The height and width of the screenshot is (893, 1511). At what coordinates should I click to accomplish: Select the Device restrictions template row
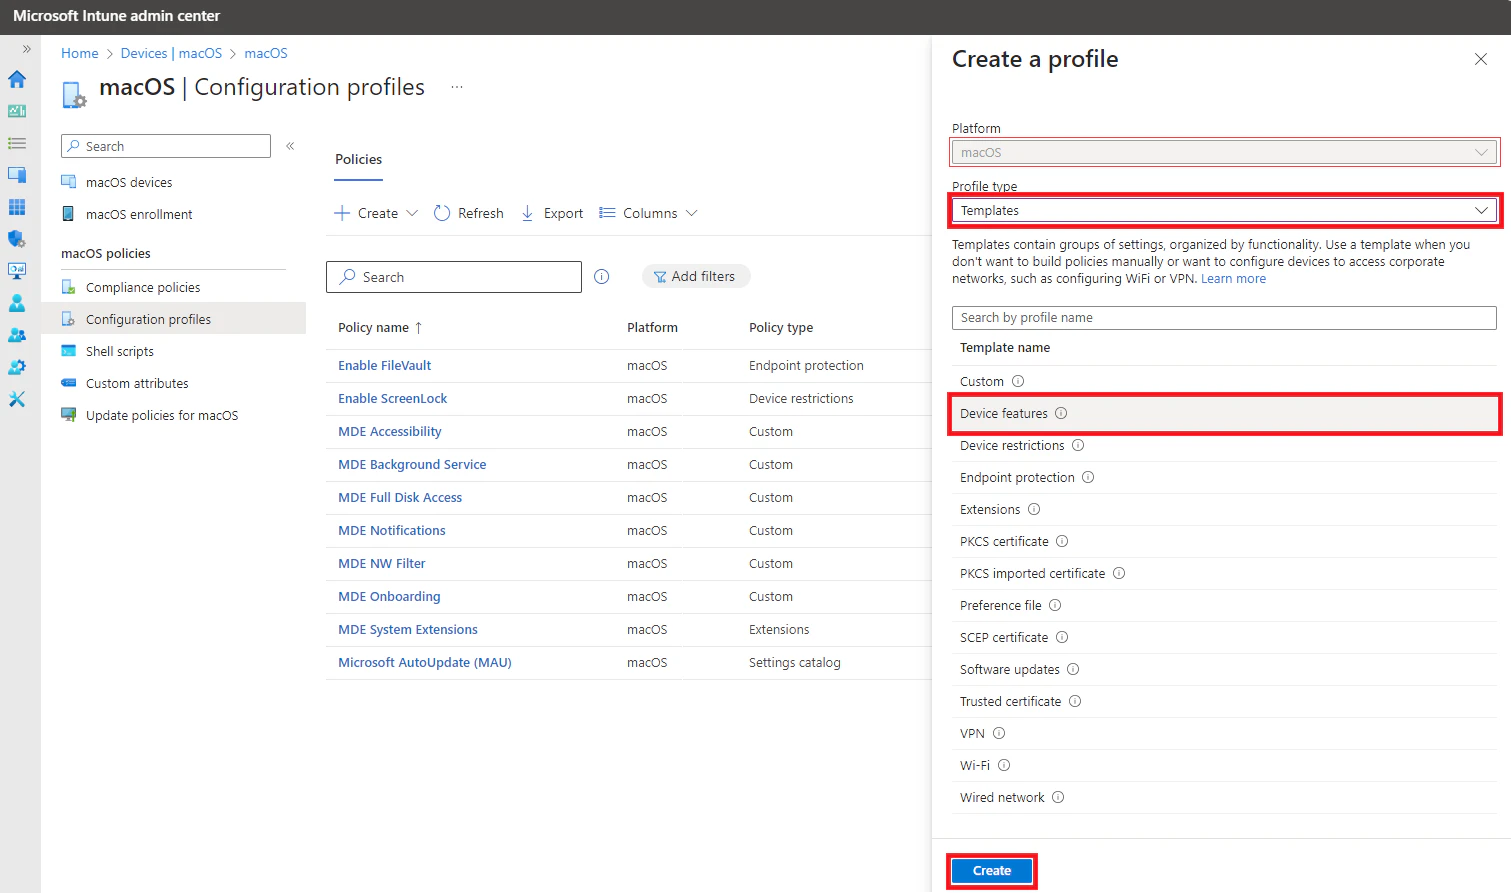click(x=1224, y=445)
